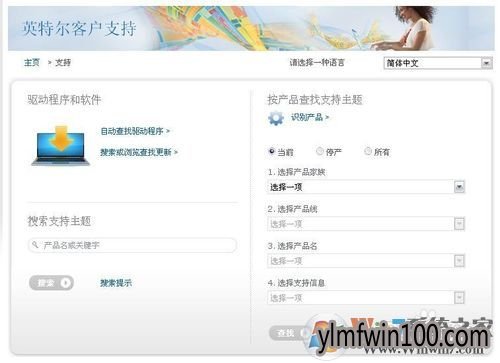The height and width of the screenshot is (363, 500).
Task: Open the 搜索提示 link
Action: pos(116,283)
